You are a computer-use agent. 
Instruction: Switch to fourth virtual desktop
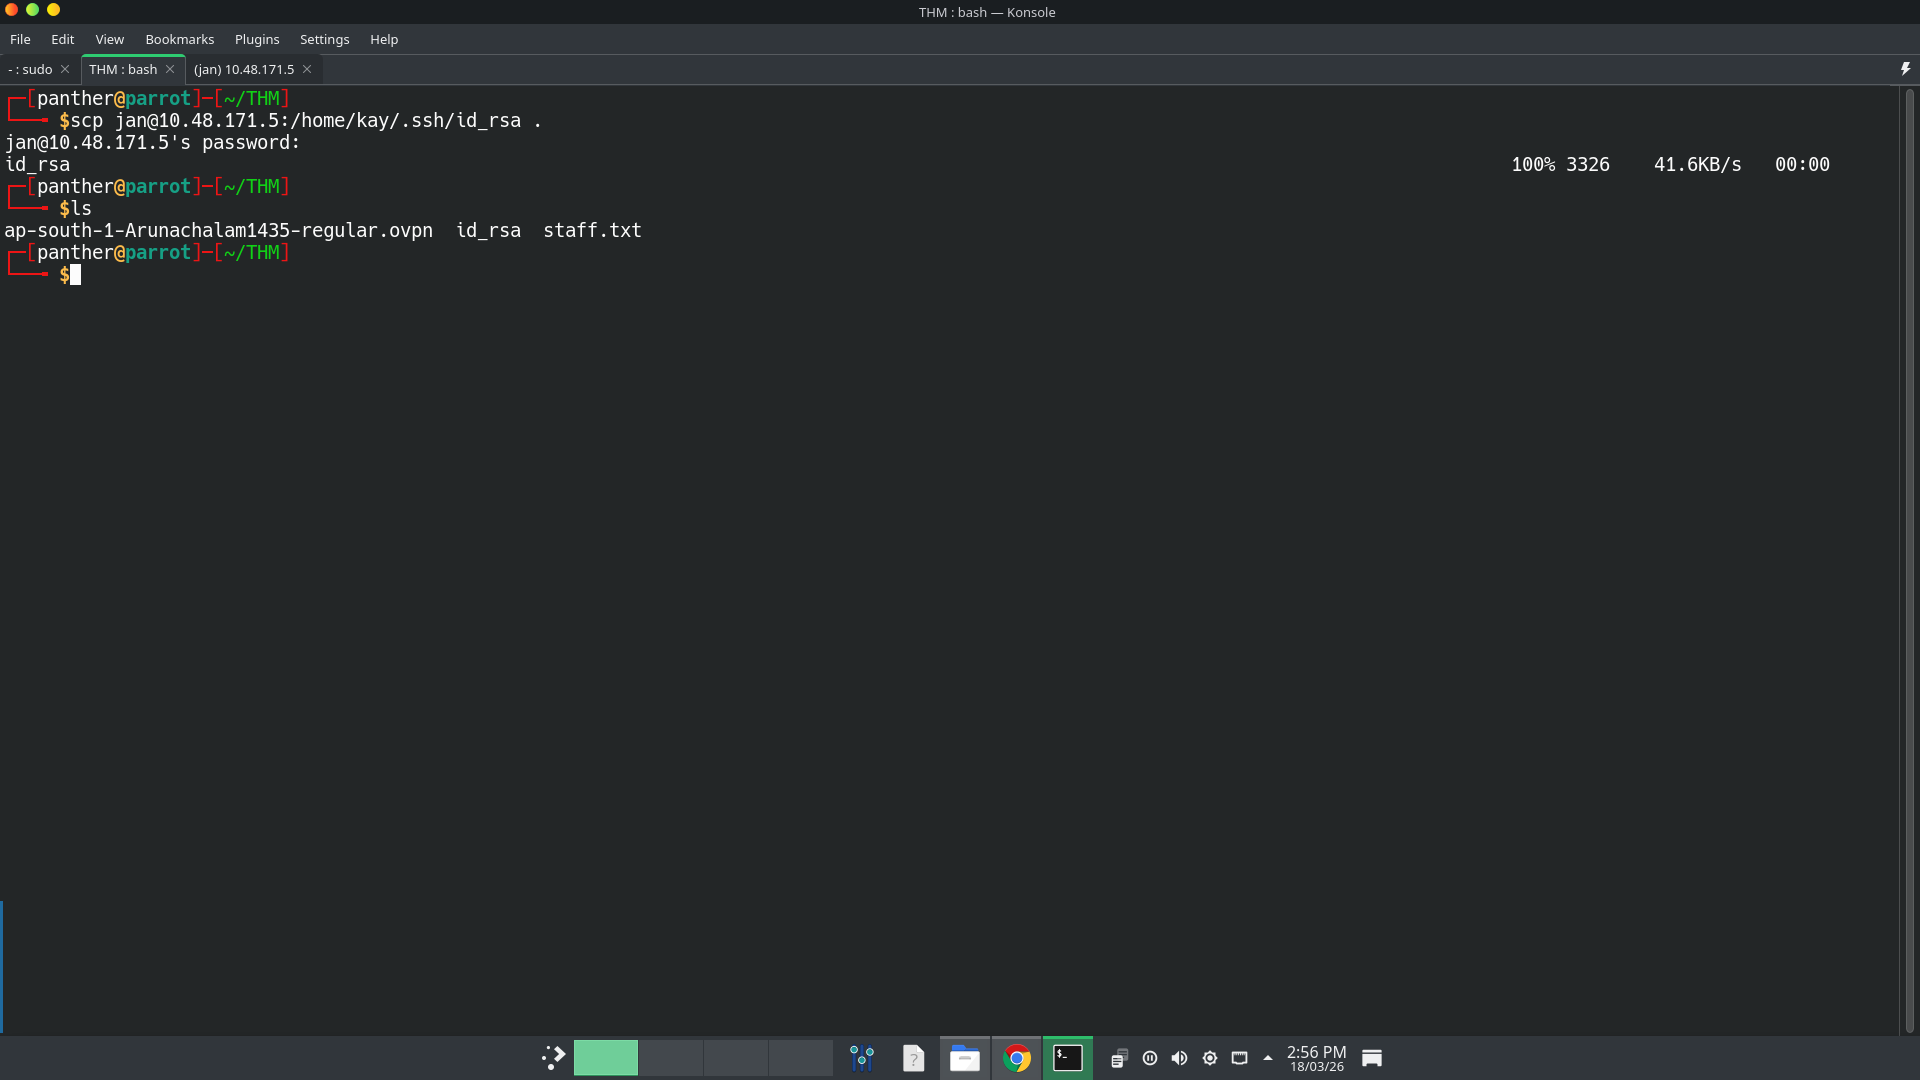pyautogui.click(x=801, y=1058)
